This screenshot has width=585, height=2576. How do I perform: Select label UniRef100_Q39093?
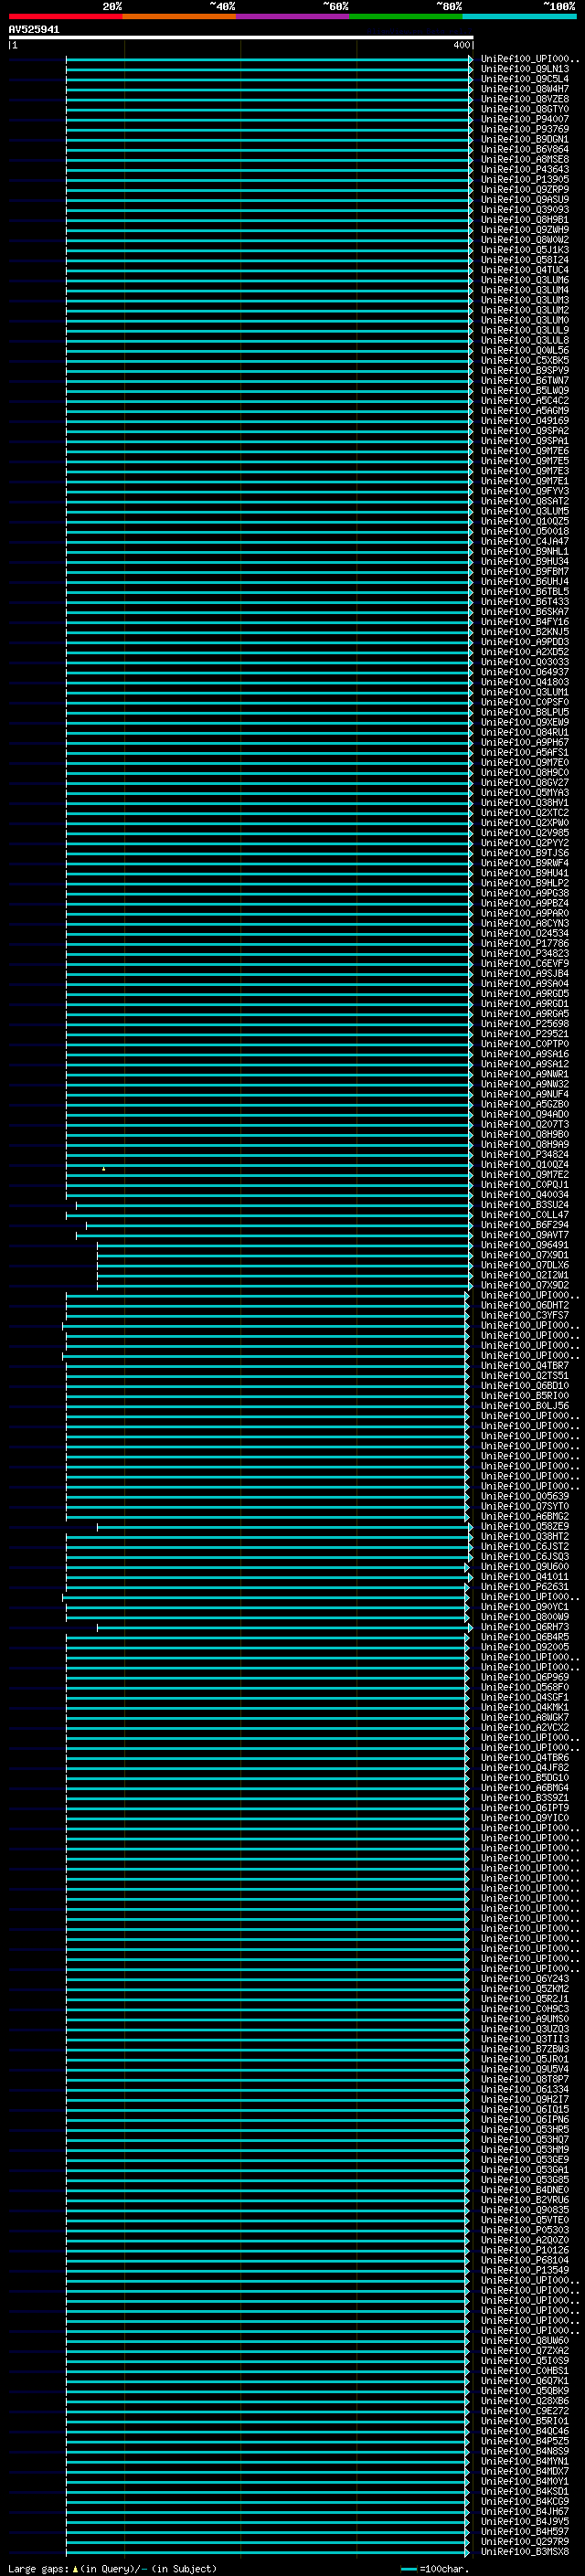point(525,209)
